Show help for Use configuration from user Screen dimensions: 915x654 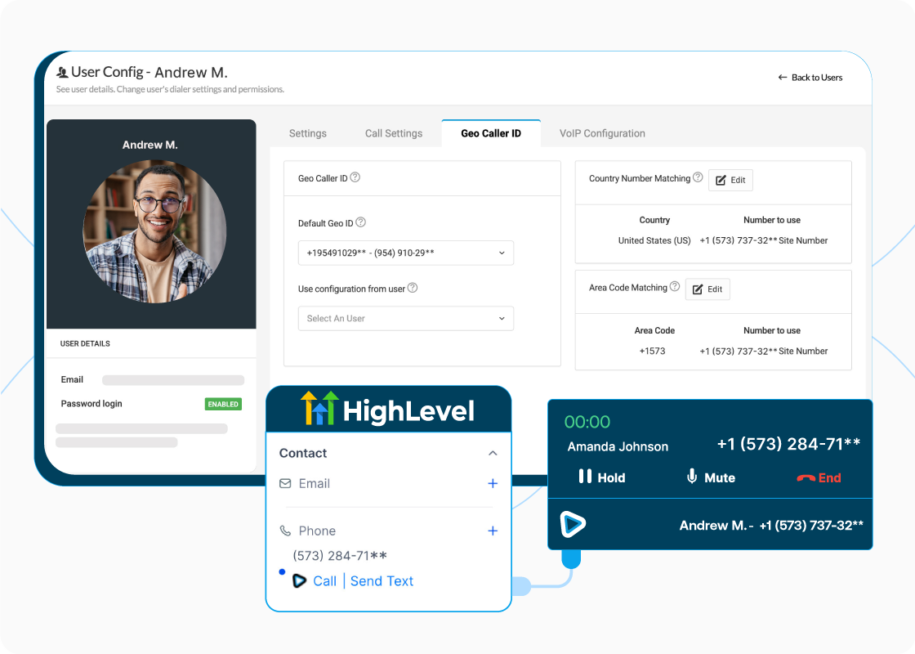[x=413, y=288]
